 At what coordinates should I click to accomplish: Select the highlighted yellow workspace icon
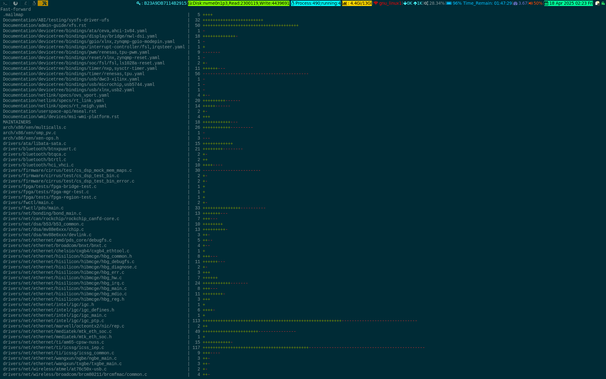point(43,3)
